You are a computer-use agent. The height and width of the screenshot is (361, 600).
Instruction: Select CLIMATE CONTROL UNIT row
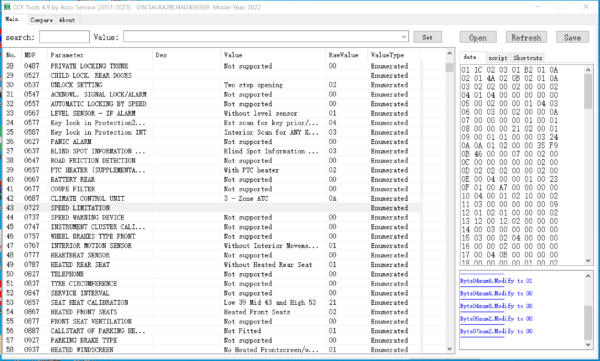(x=212, y=198)
